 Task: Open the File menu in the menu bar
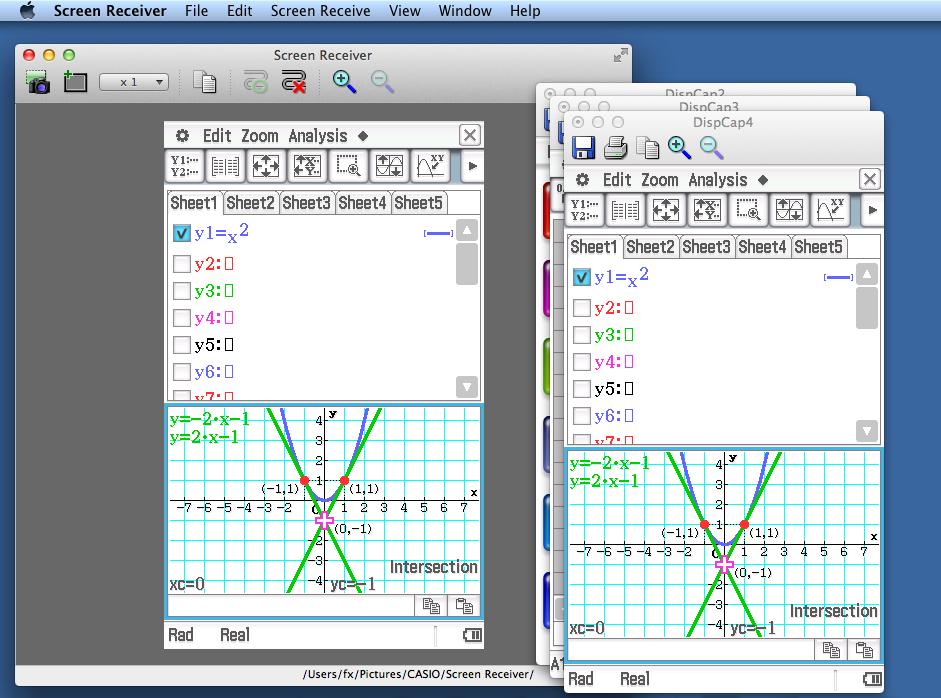pyautogui.click(x=196, y=11)
